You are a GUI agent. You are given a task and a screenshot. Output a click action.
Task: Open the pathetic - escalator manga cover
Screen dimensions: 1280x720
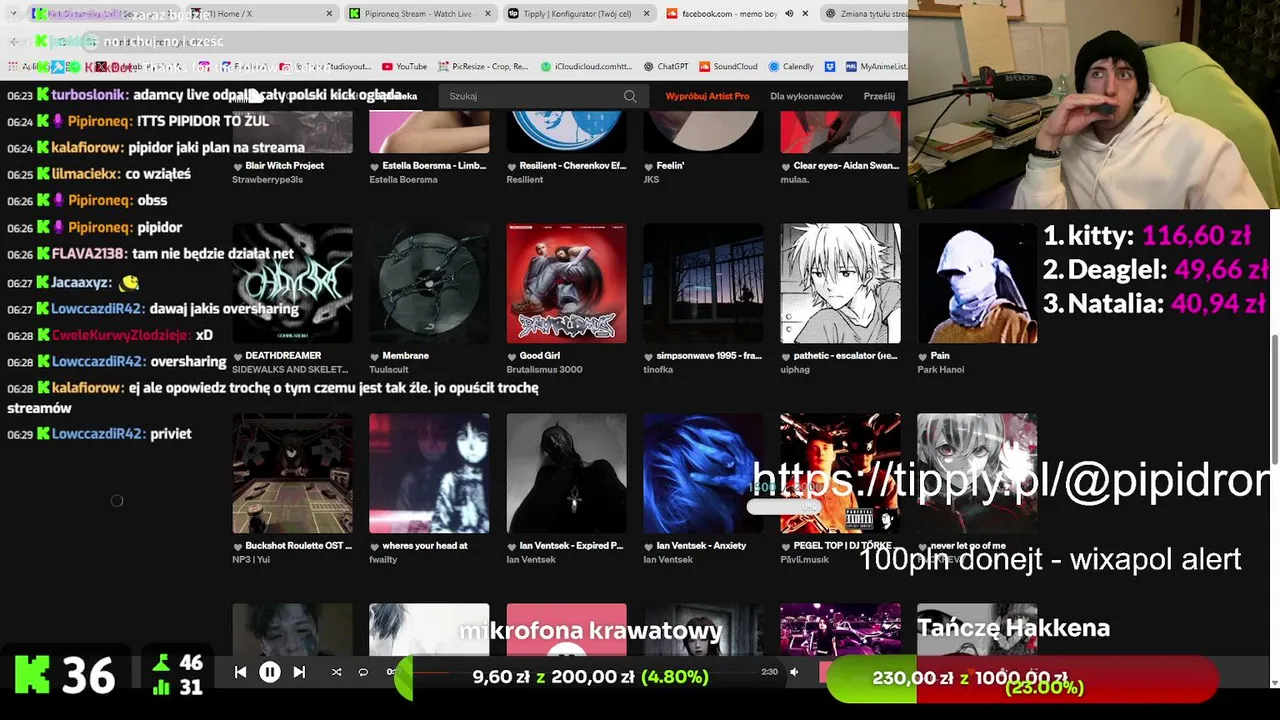(840, 283)
